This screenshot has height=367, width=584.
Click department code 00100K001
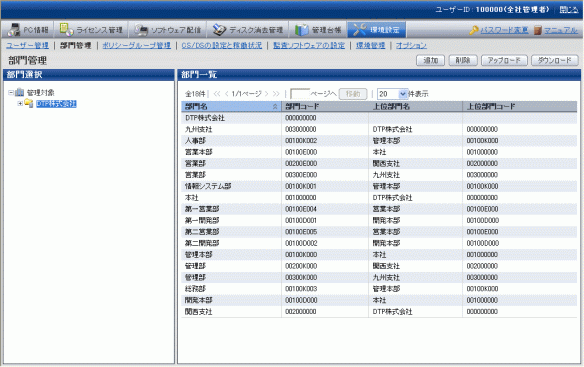pos(301,186)
